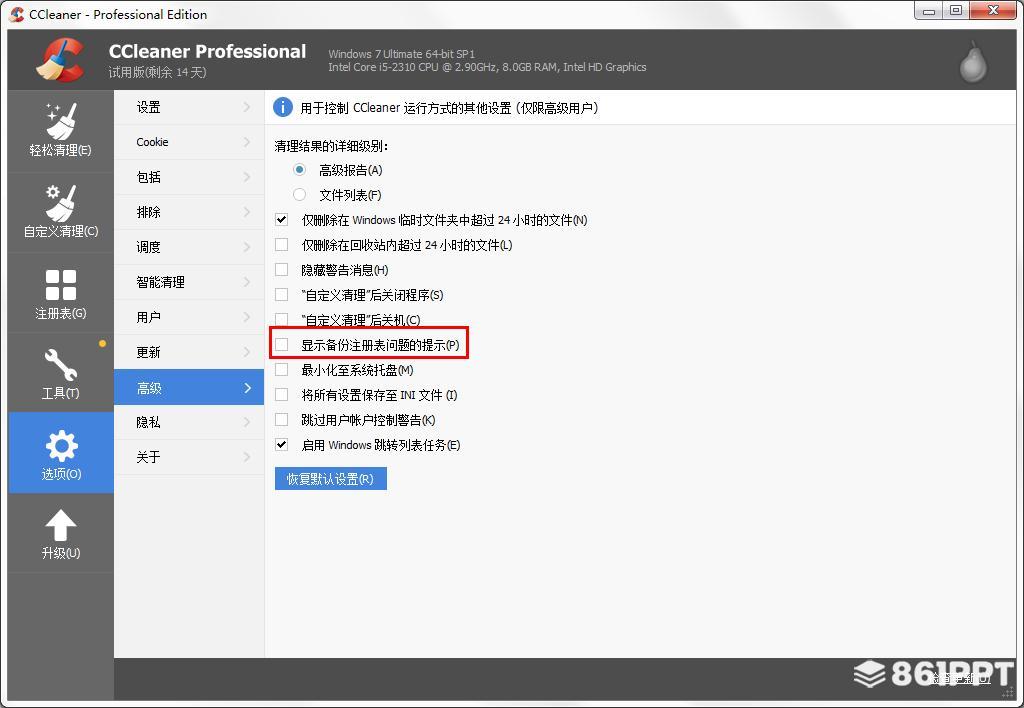Open the 用户 options page
The image size is (1024, 708).
(x=189, y=317)
